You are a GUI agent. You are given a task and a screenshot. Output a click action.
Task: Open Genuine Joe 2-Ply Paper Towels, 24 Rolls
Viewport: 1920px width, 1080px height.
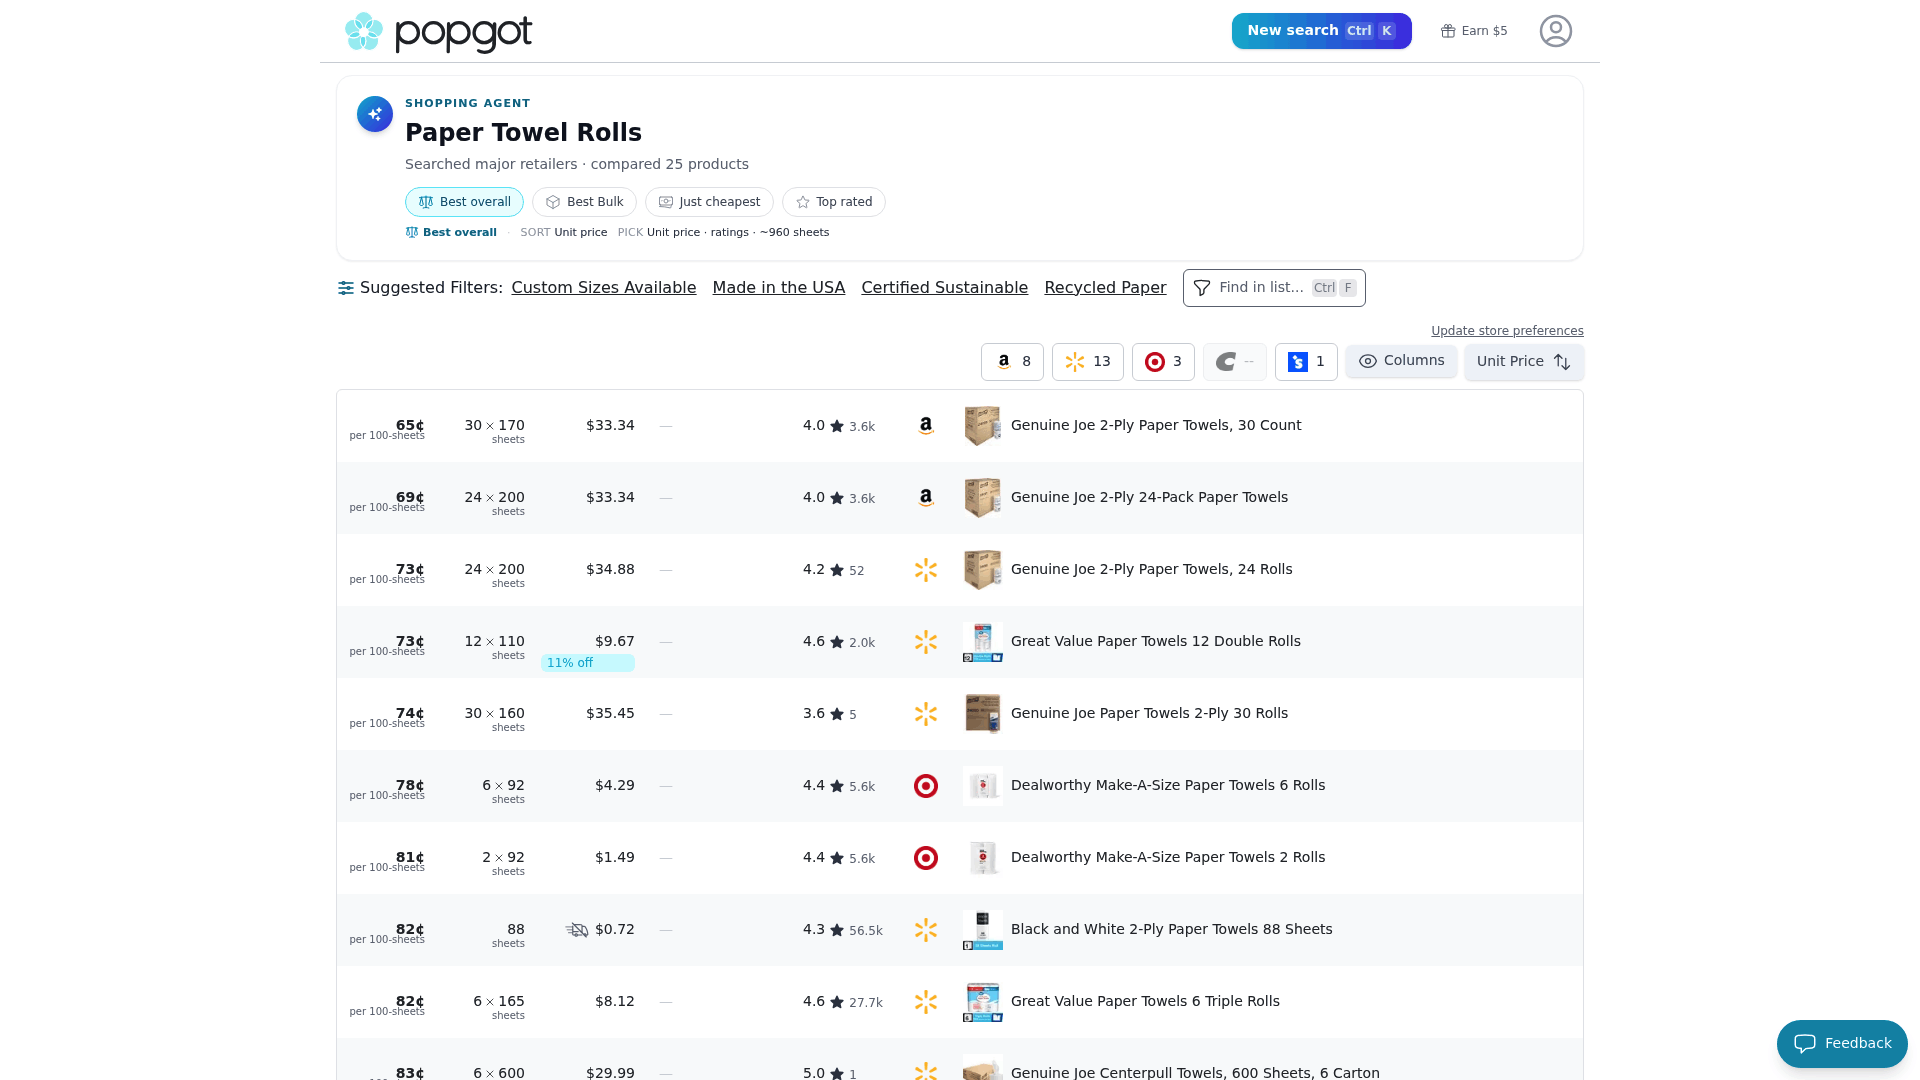pyautogui.click(x=1151, y=569)
